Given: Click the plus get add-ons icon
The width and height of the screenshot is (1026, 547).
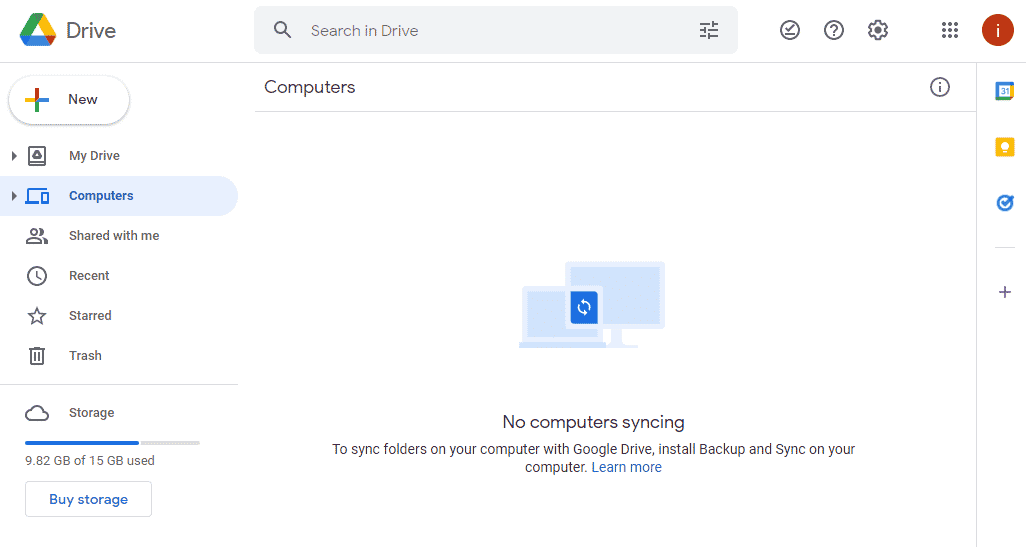Looking at the screenshot, I should pyautogui.click(x=1004, y=292).
